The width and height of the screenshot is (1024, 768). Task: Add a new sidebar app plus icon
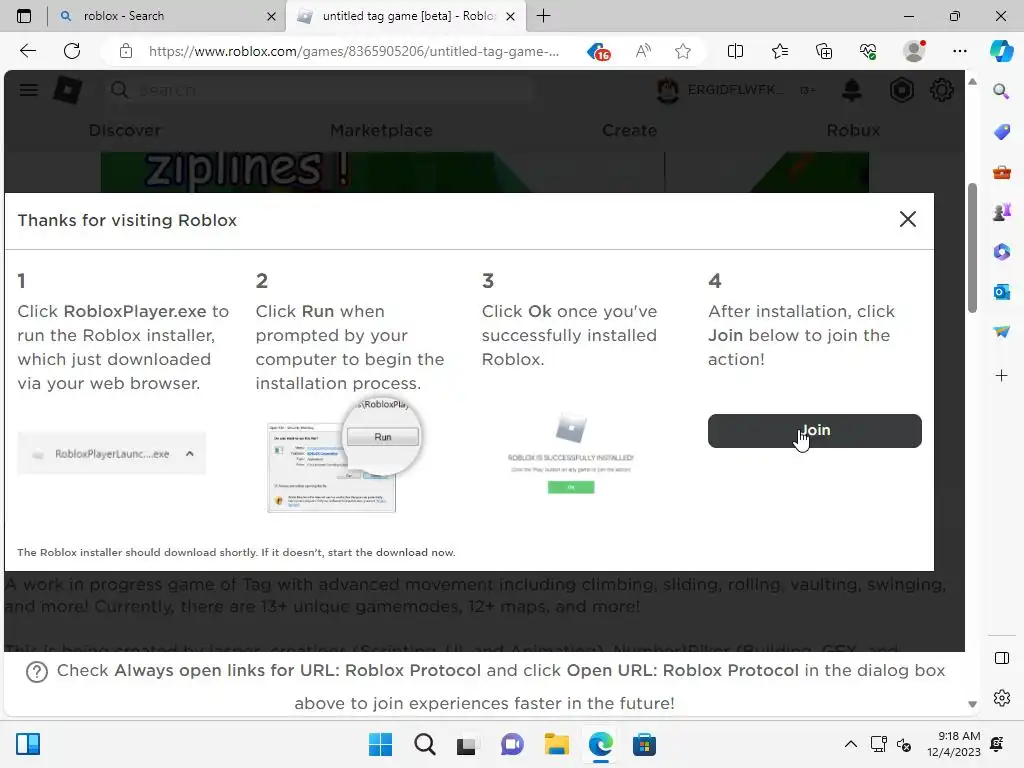(x=1001, y=376)
